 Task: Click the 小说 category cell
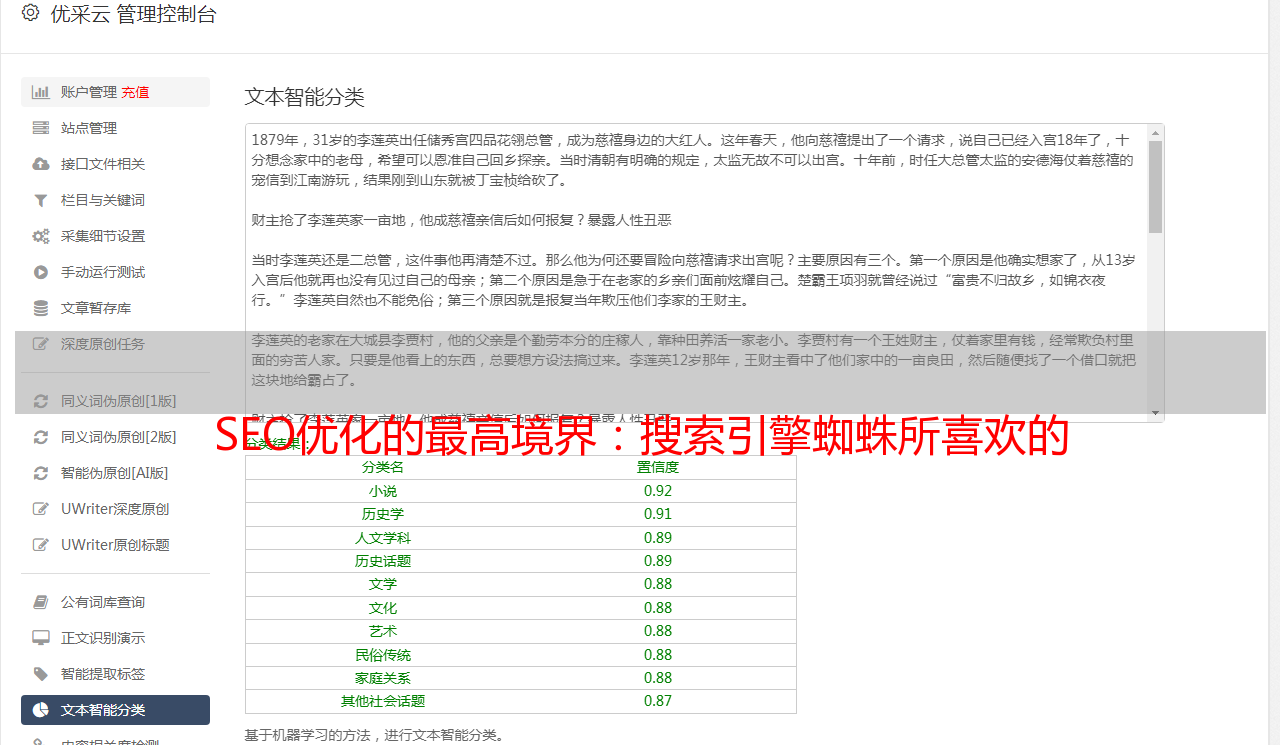click(383, 491)
